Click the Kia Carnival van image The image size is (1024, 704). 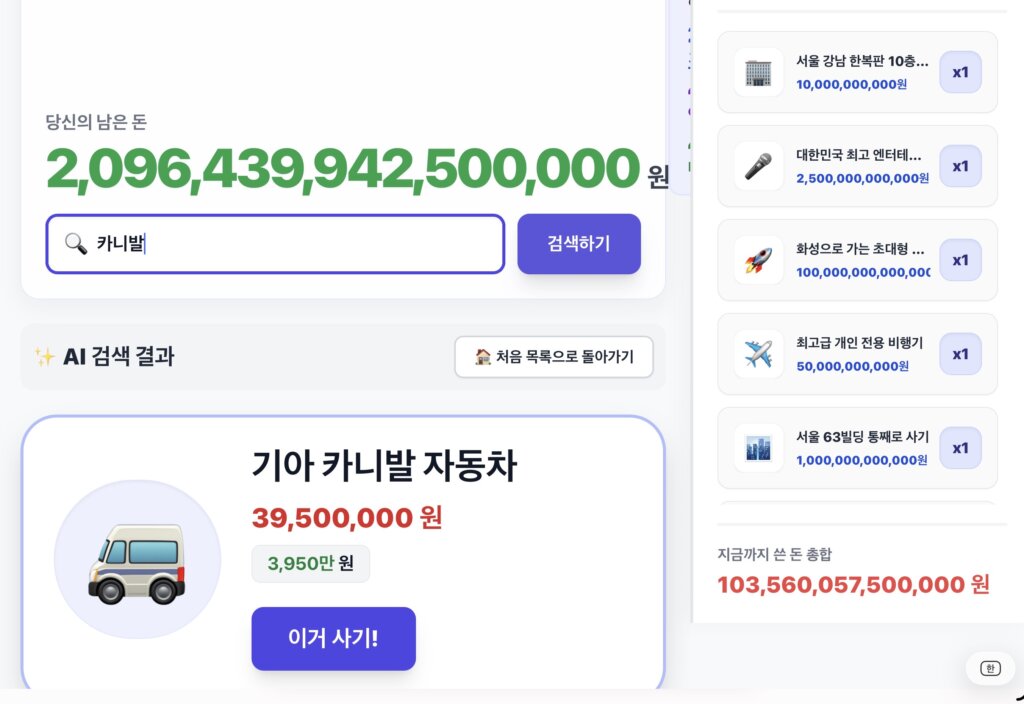pyautogui.click(x=137, y=563)
